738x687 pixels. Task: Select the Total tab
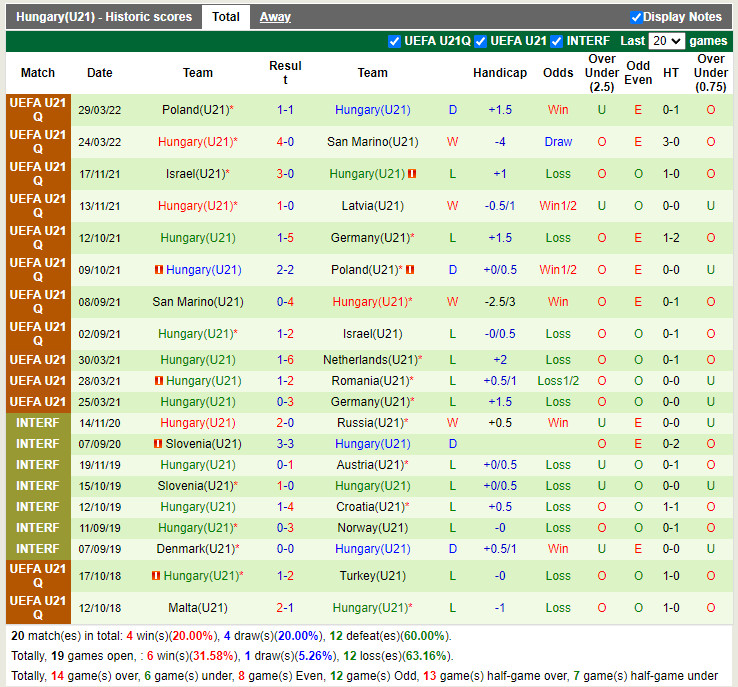coord(226,17)
